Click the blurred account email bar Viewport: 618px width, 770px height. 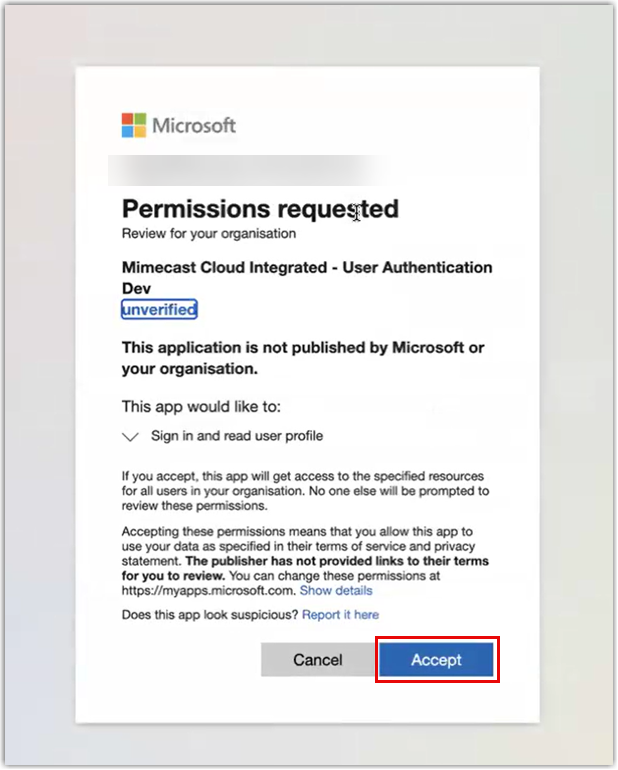click(240, 170)
